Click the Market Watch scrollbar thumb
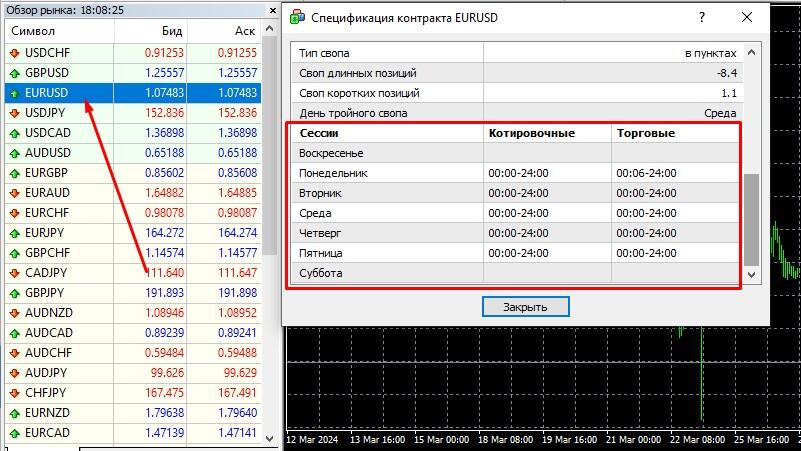Viewport: 801px width, 451px height. (x=270, y=146)
